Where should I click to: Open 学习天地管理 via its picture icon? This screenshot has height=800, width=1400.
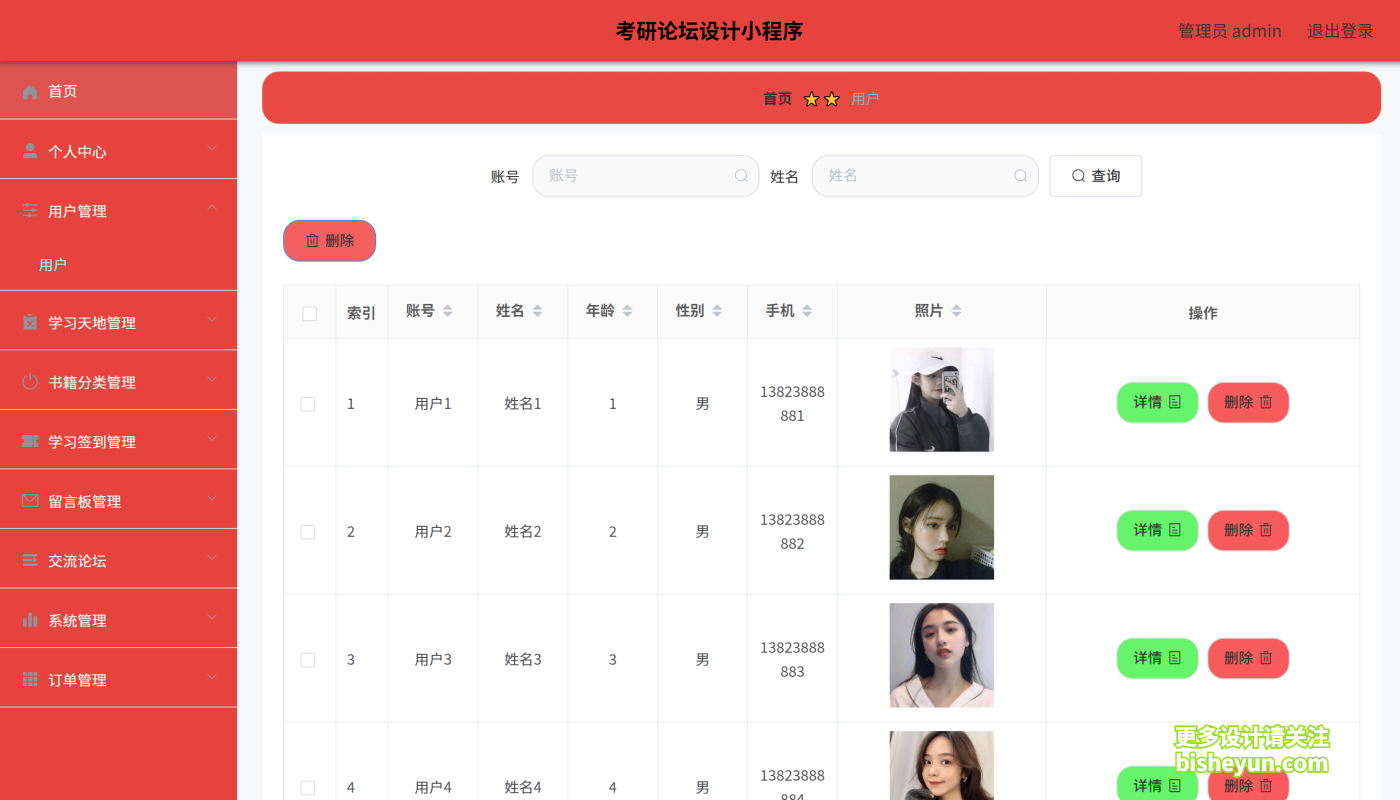point(29,321)
